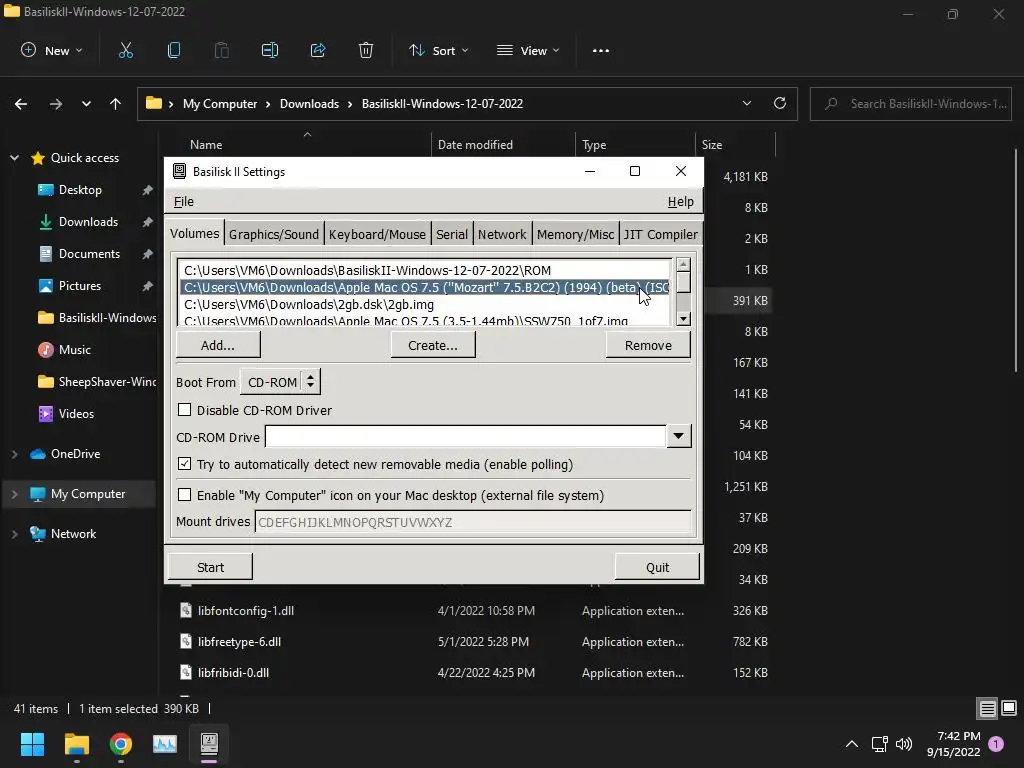Click the Paste icon in Explorer toolbar
Image resolution: width=1024 pixels, height=768 pixels.
[x=221, y=51]
